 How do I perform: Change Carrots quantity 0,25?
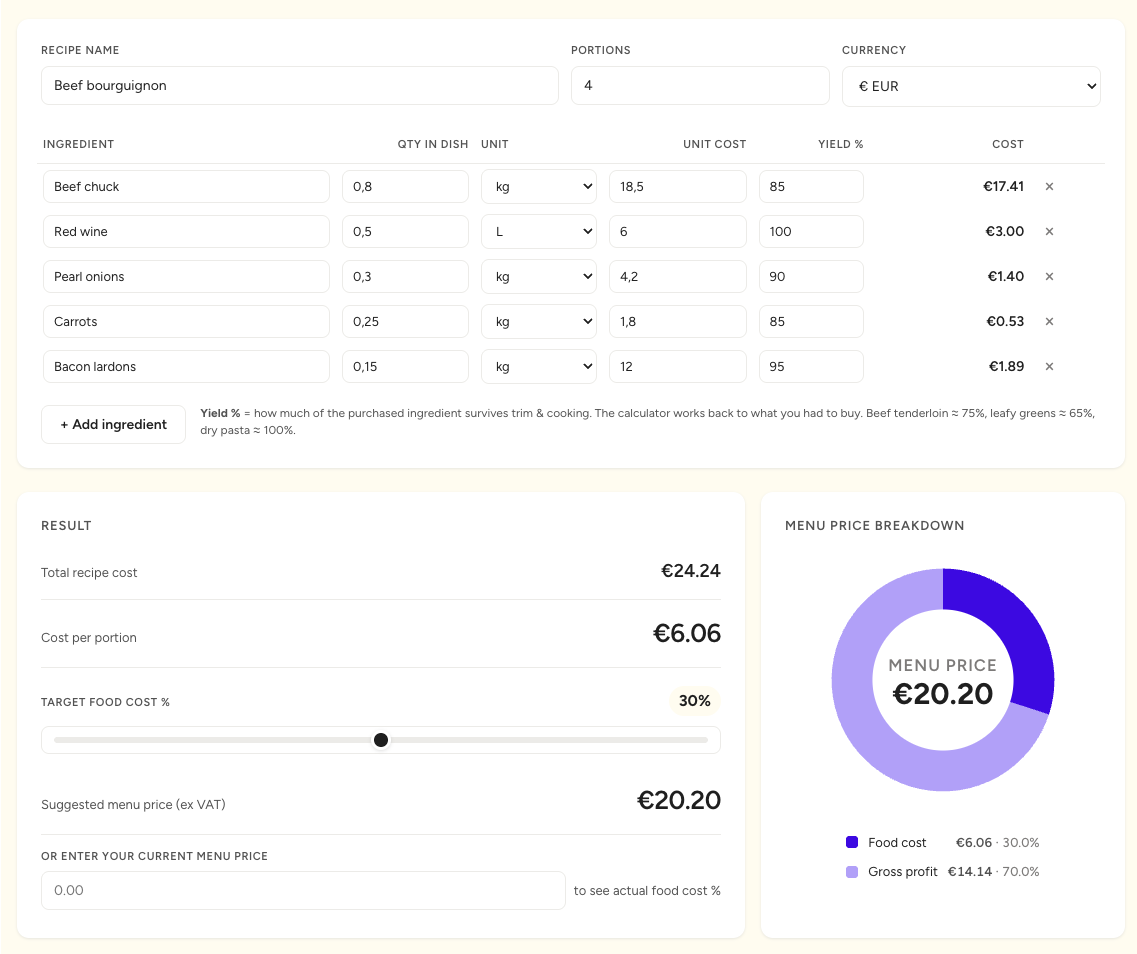pyautogui.click(x=405, y=321)
